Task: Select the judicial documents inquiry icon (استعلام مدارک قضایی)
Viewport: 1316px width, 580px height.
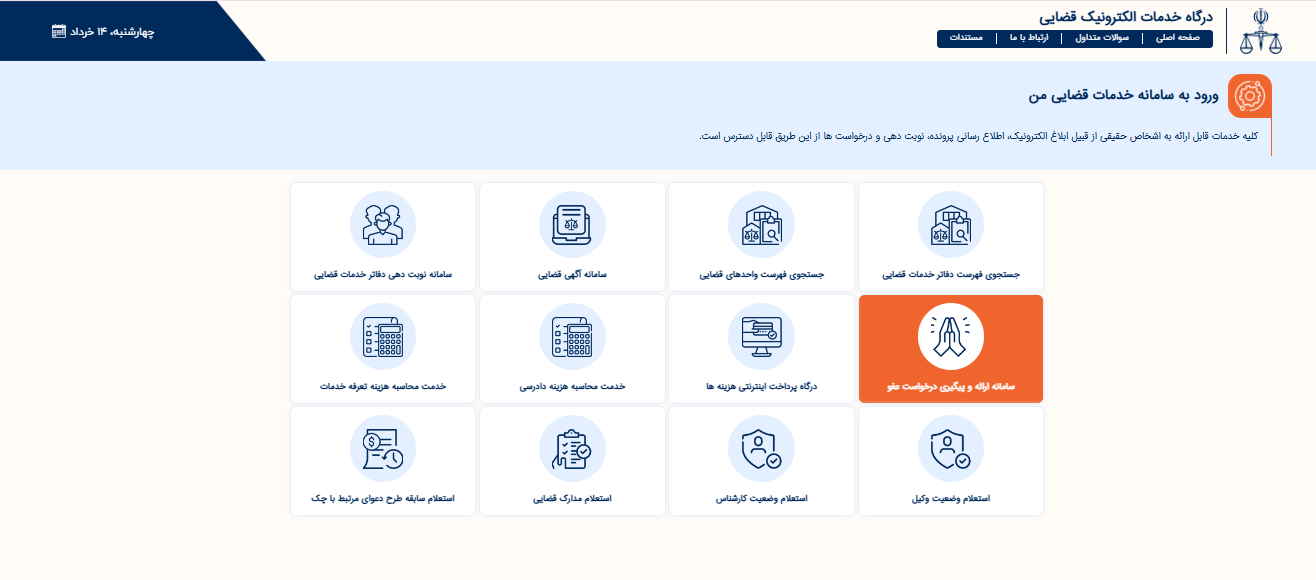Action: pyautogui.click(x=571, y=449)
